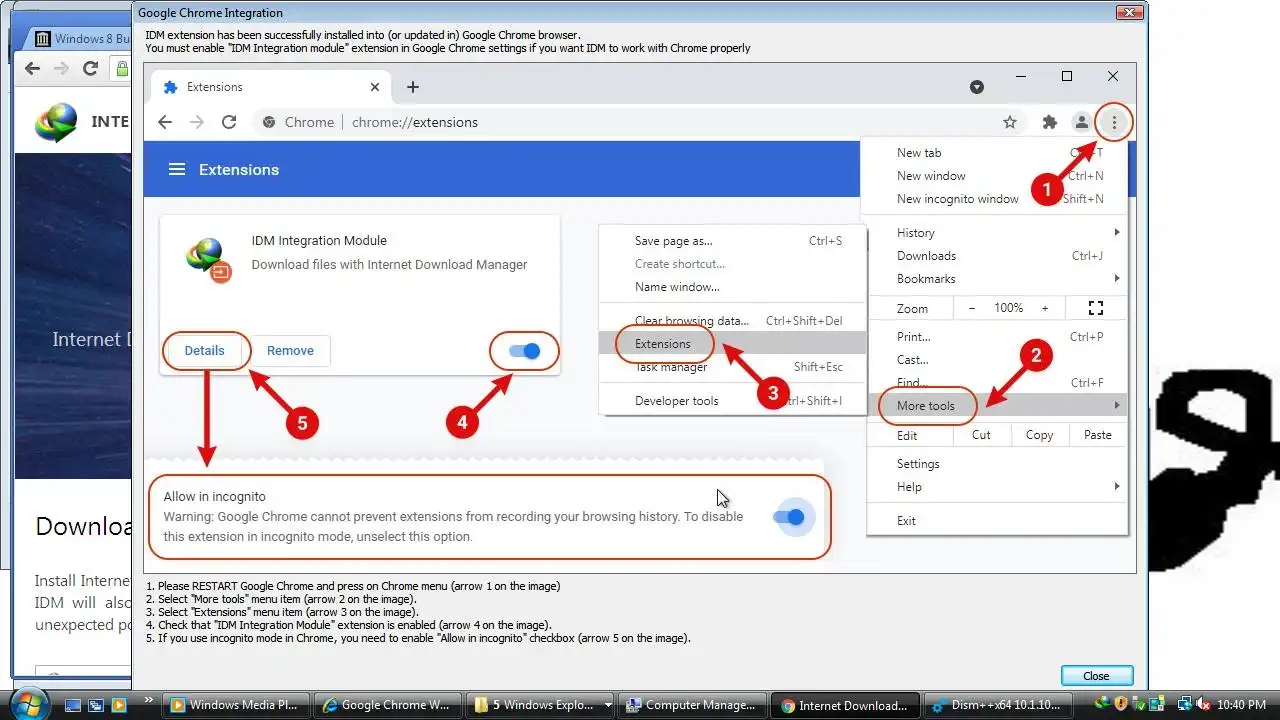This screenshot has height=720, width=1280.
Task: Select Extensions tab in illustrated Chrome
Action: (270, 87)
